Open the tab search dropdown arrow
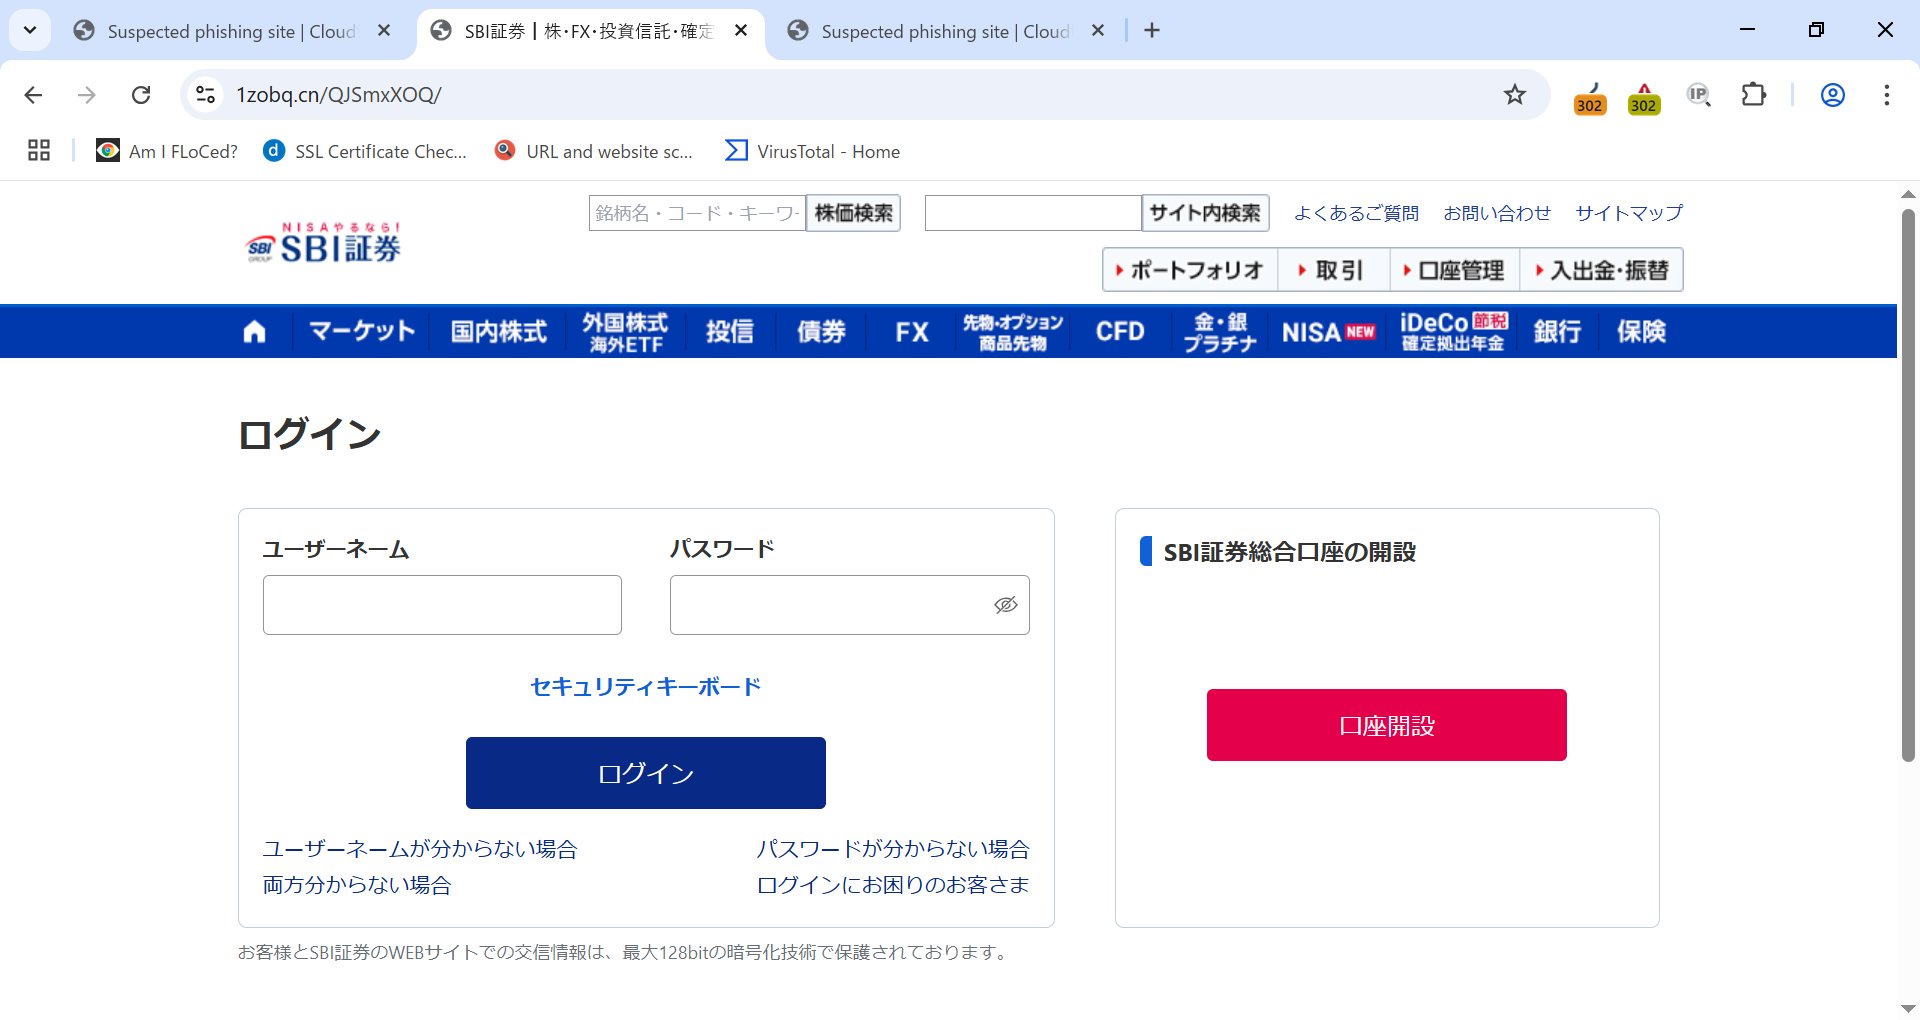 coord(30,31)
